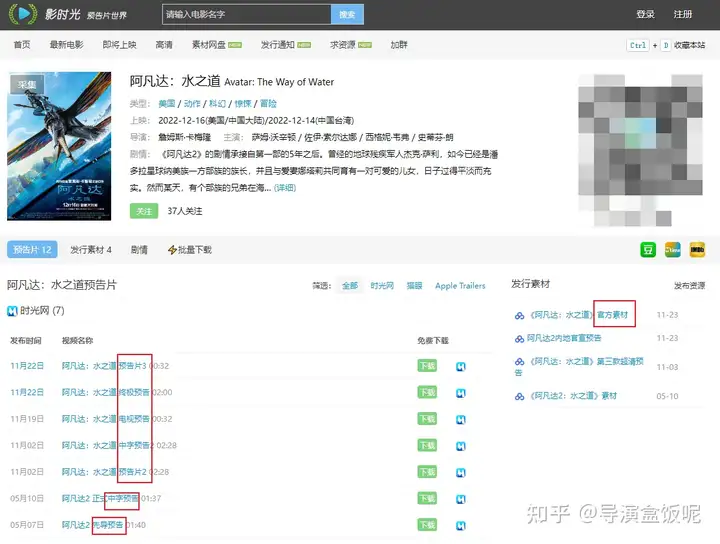Image resolution: width=720 pixels, height=544 pixels.
Task: Click the Mtime source icon for 正式中字预告 row
Action: [461, 499]
